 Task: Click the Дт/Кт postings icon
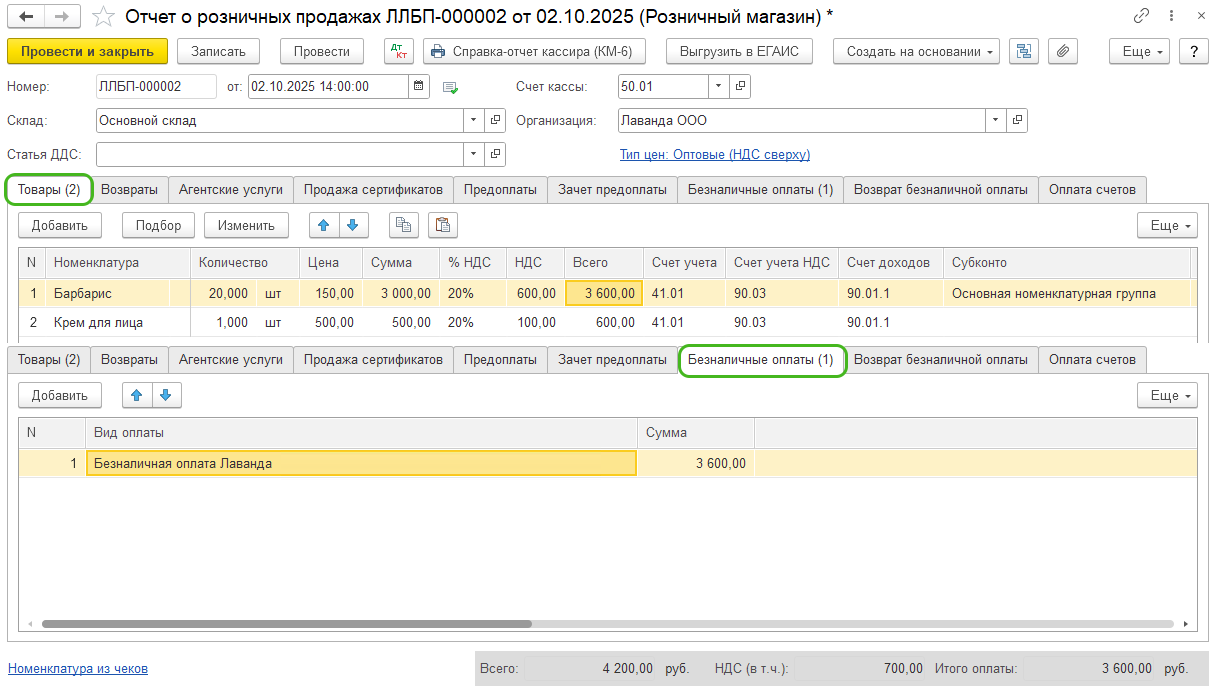click(399, 52)
